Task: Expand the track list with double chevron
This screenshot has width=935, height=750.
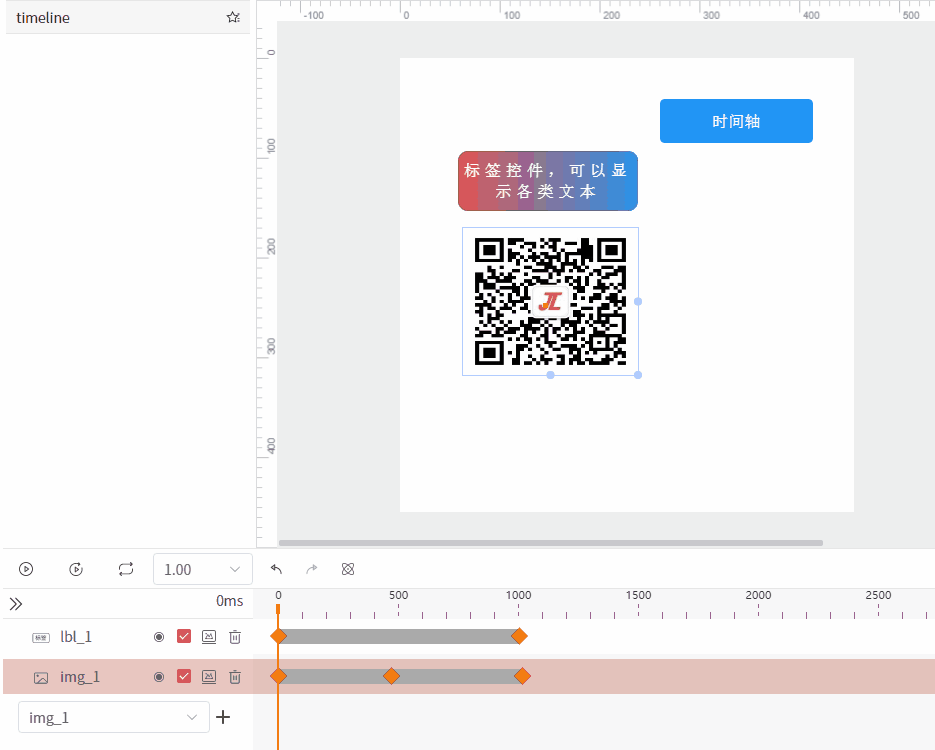Action: pos(16,604)
